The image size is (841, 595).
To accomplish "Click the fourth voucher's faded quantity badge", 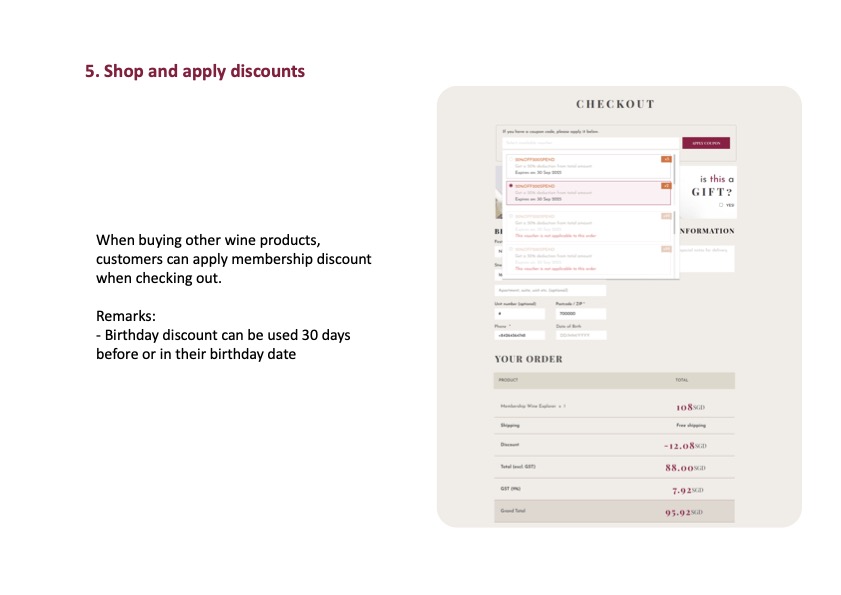I will [x=665, y=248].
